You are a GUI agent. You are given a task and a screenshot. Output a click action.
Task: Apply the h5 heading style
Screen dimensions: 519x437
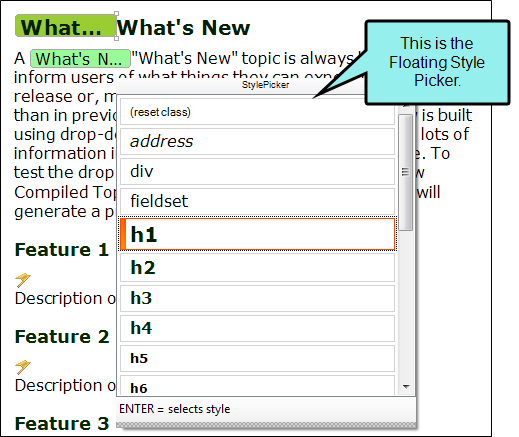[x=257, y=358]
